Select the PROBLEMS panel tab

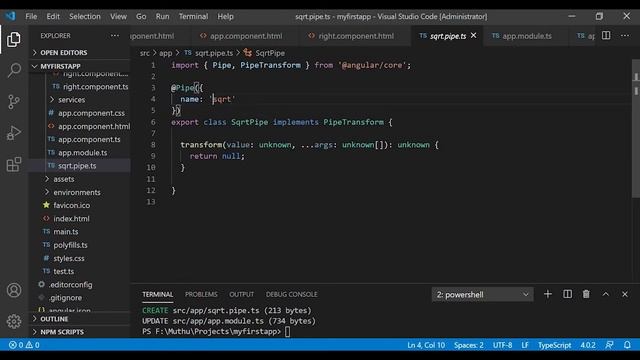pyautogui.click(x=201, y=294)
